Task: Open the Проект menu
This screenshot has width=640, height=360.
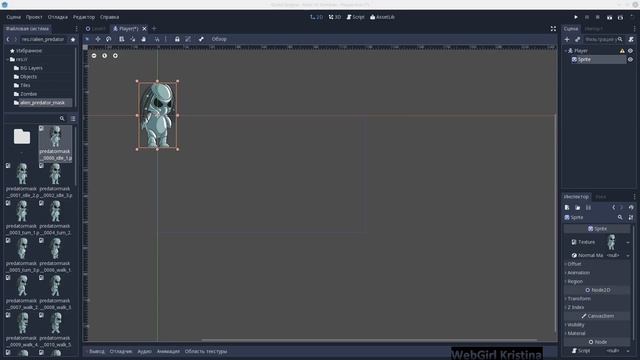Action: pos(34,17)
